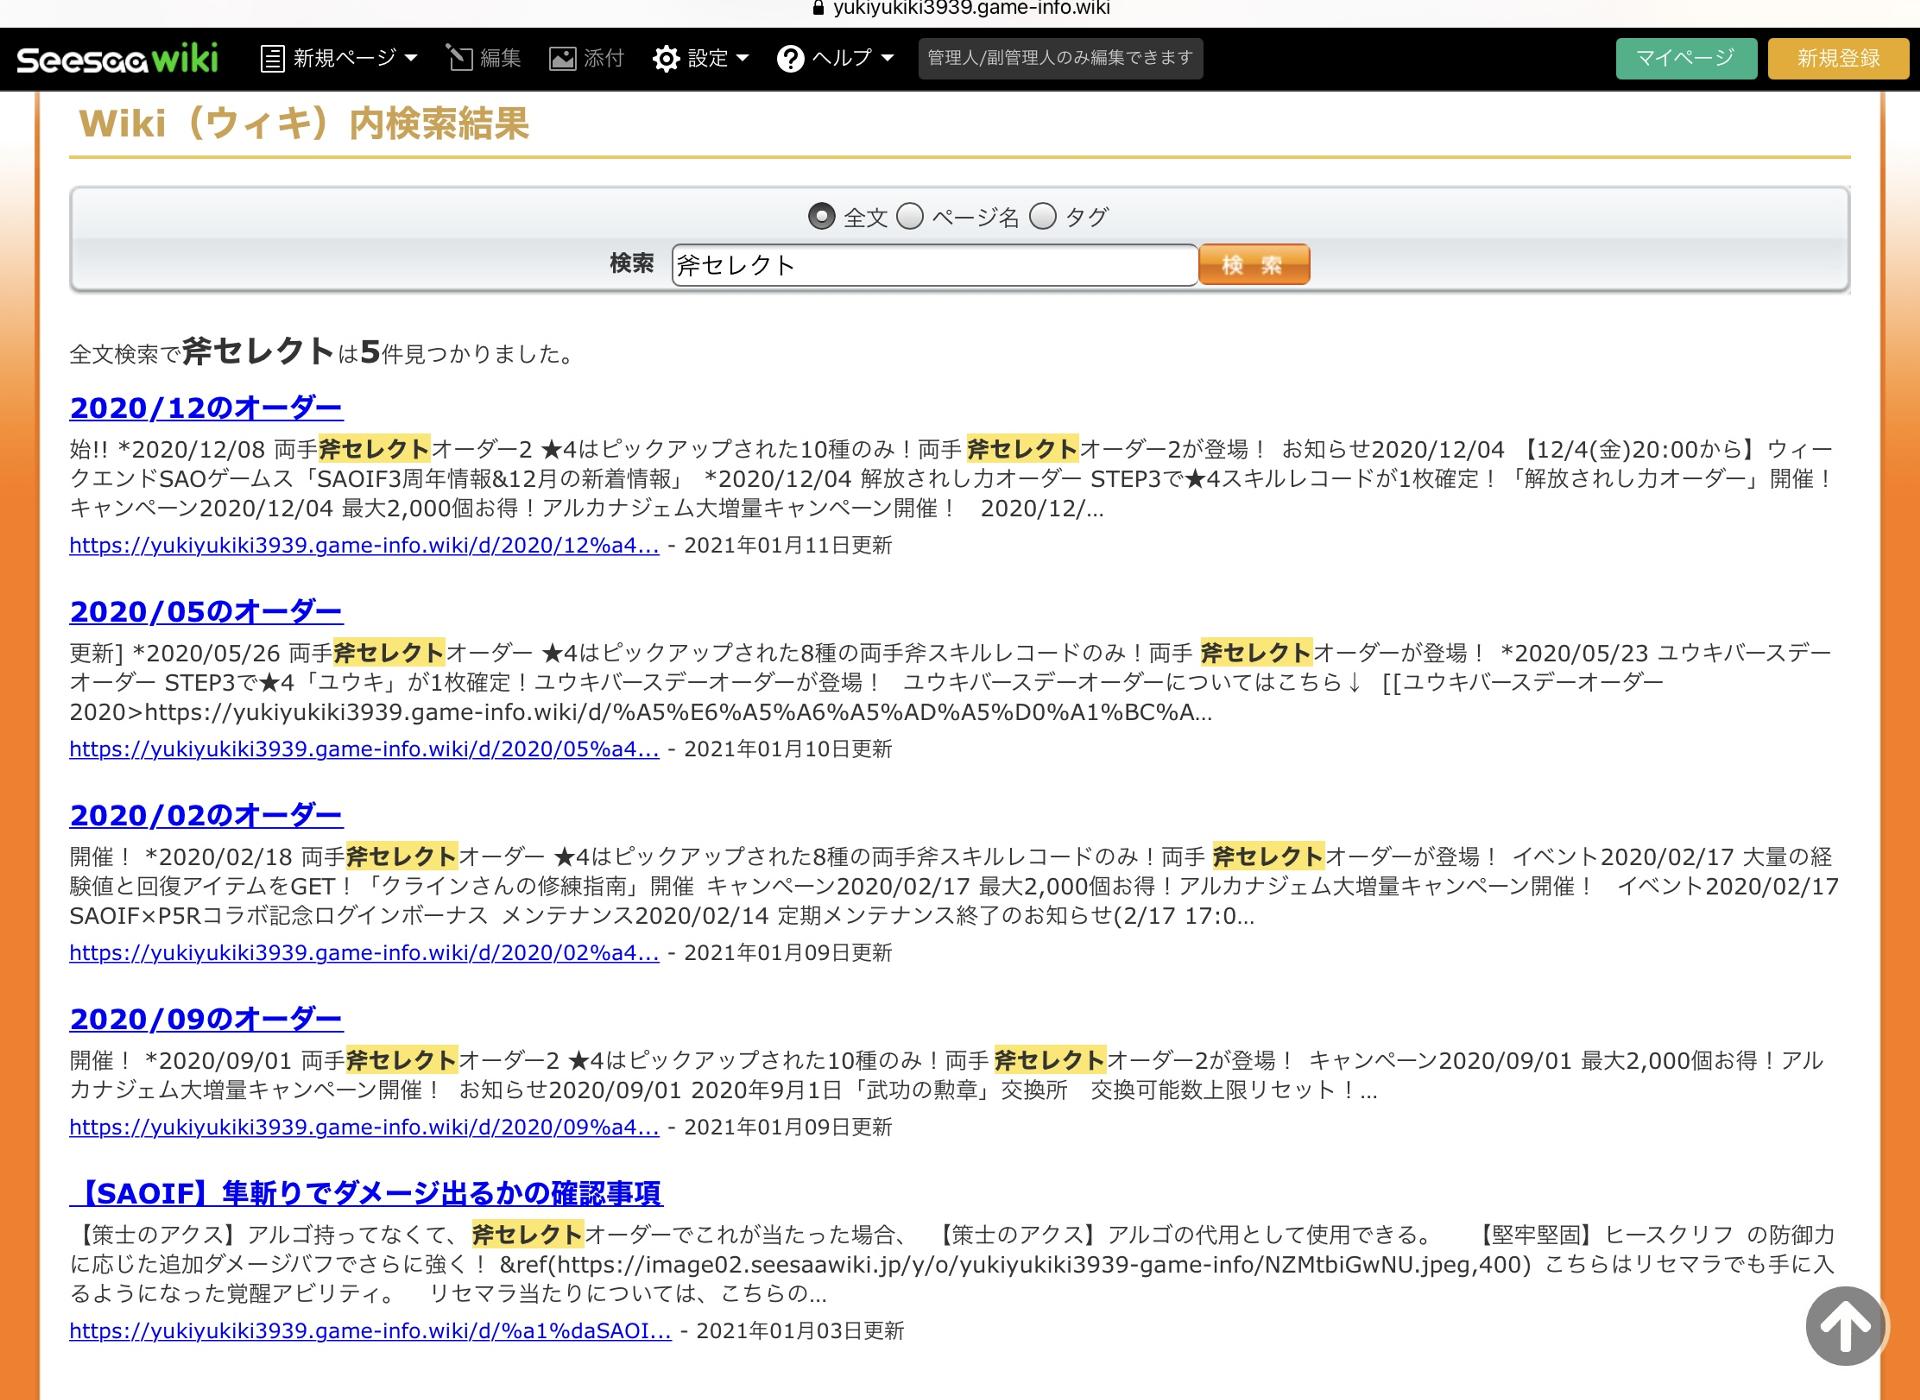Click the マイページ button

1686,58
